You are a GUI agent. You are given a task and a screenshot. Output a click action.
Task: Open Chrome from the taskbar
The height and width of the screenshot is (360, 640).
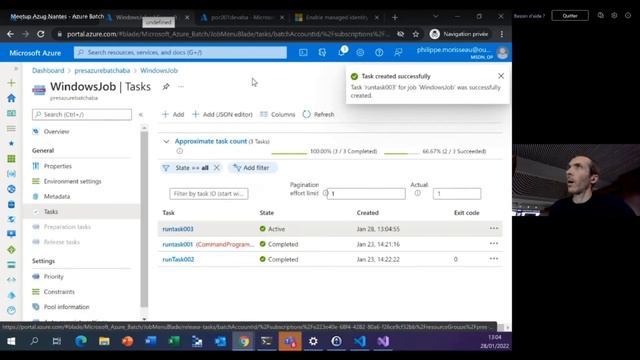244,341
